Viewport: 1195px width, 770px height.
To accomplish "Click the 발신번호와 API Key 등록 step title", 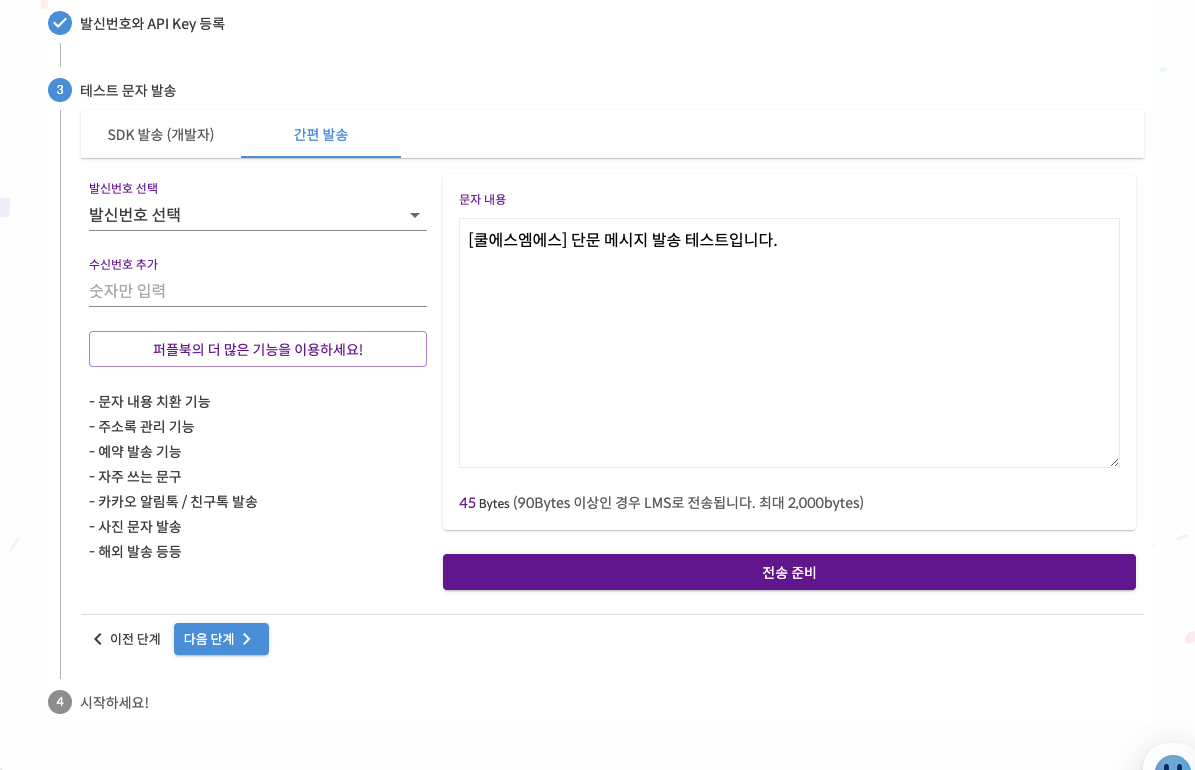I will [x=152, y=24].
